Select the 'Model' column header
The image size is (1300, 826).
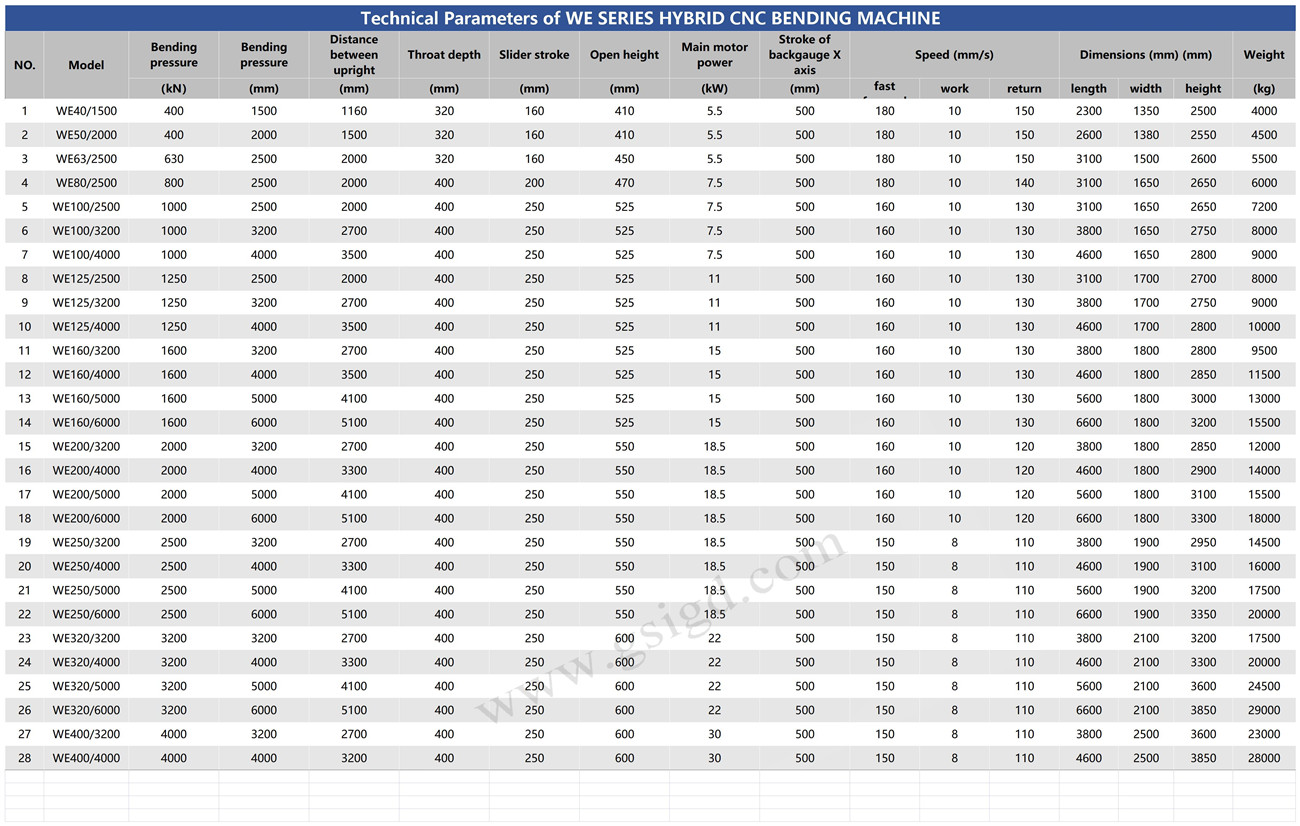click(x=86, y=65)
